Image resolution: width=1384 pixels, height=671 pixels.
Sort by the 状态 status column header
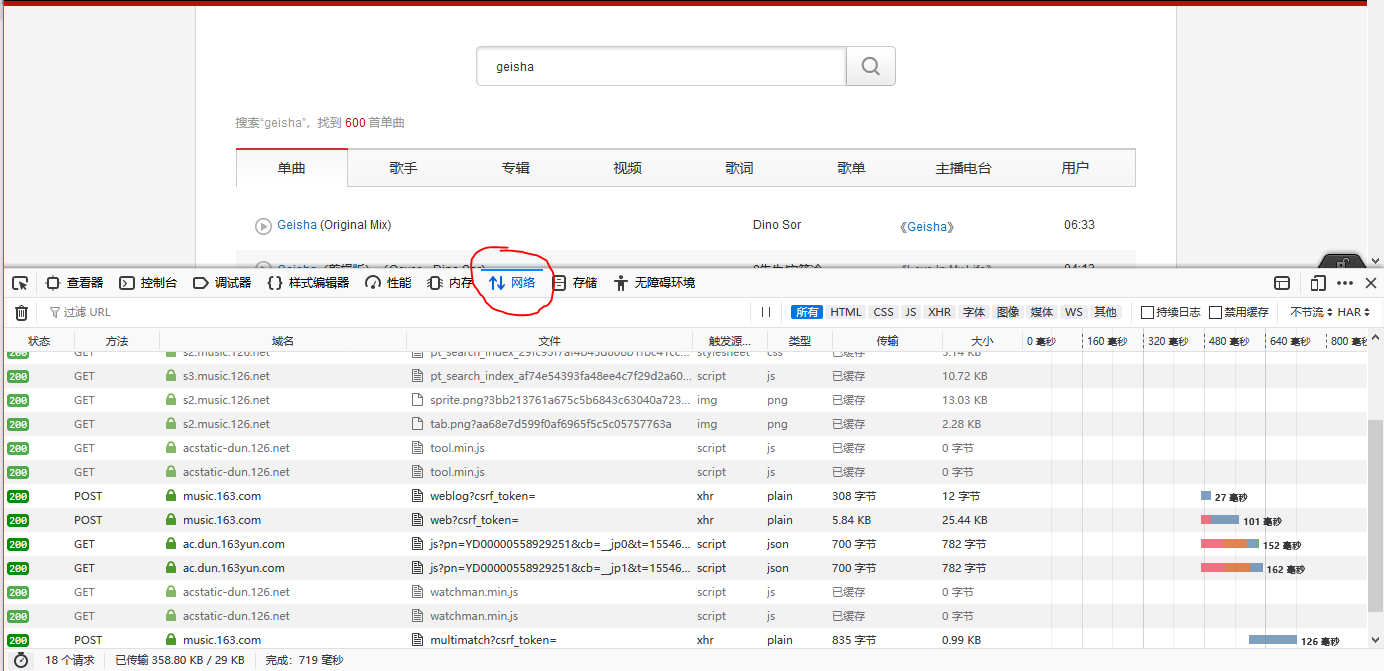tap(39, 341)
